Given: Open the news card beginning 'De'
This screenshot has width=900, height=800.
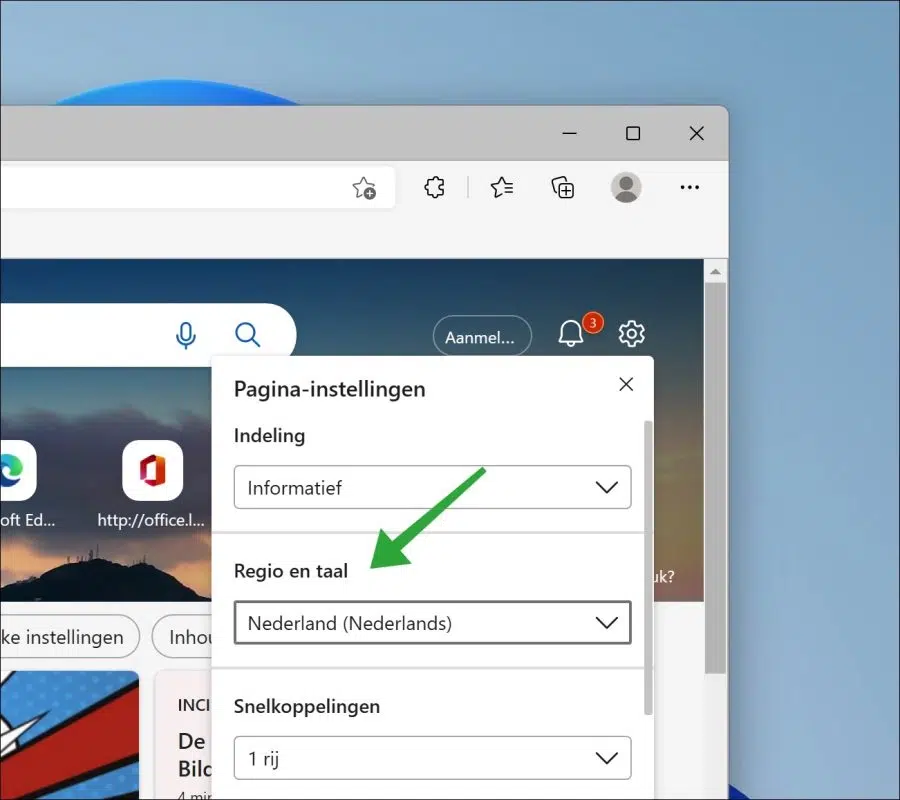Looking at the screenshot, I should [184, 735].
